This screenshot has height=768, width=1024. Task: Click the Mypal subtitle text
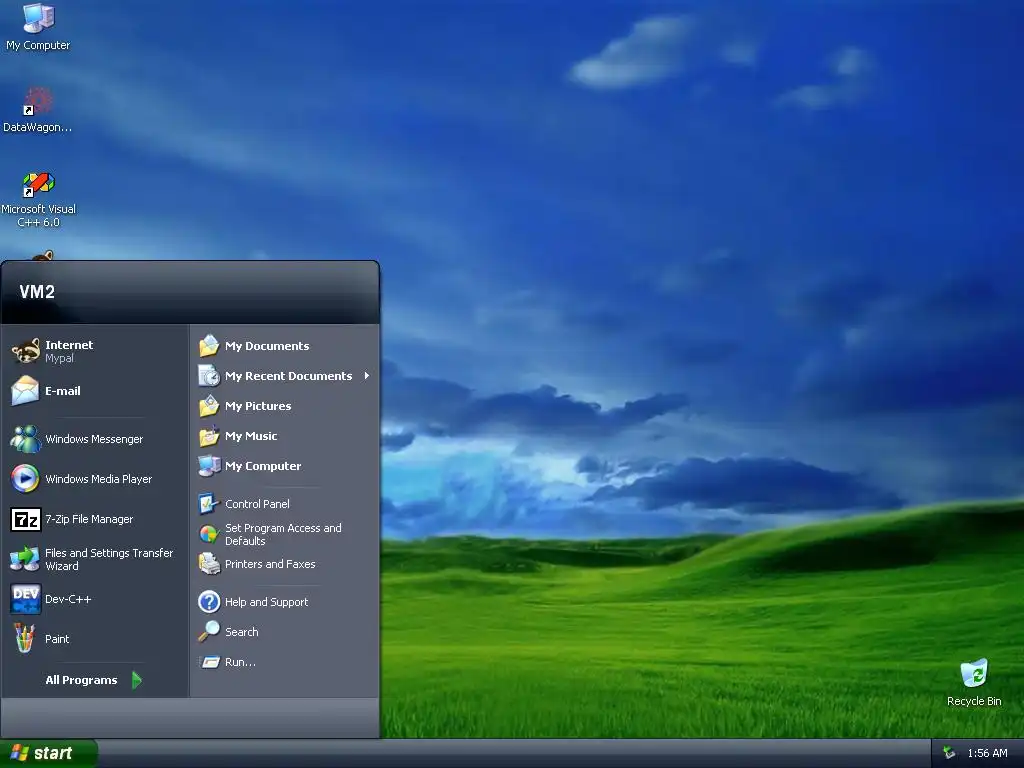tap(59, 359)
